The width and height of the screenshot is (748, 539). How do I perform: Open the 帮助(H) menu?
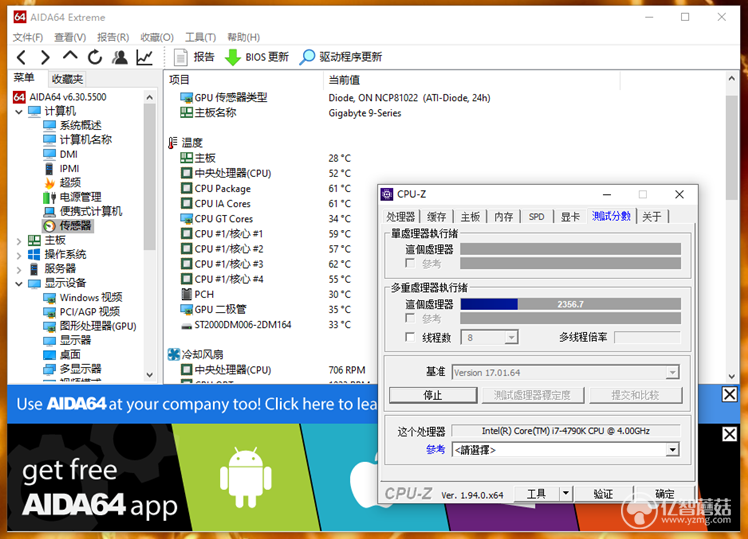tap(243, 37)
